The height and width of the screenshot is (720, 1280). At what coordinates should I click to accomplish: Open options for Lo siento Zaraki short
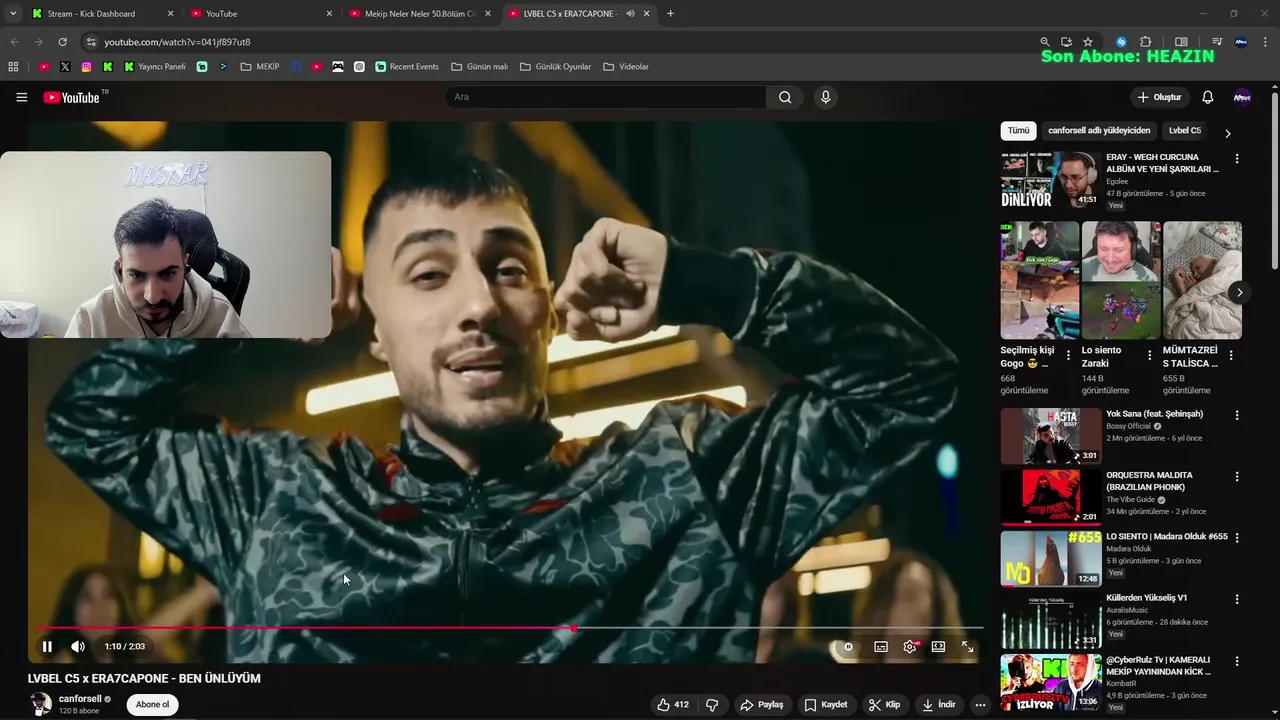point(1149,355)
